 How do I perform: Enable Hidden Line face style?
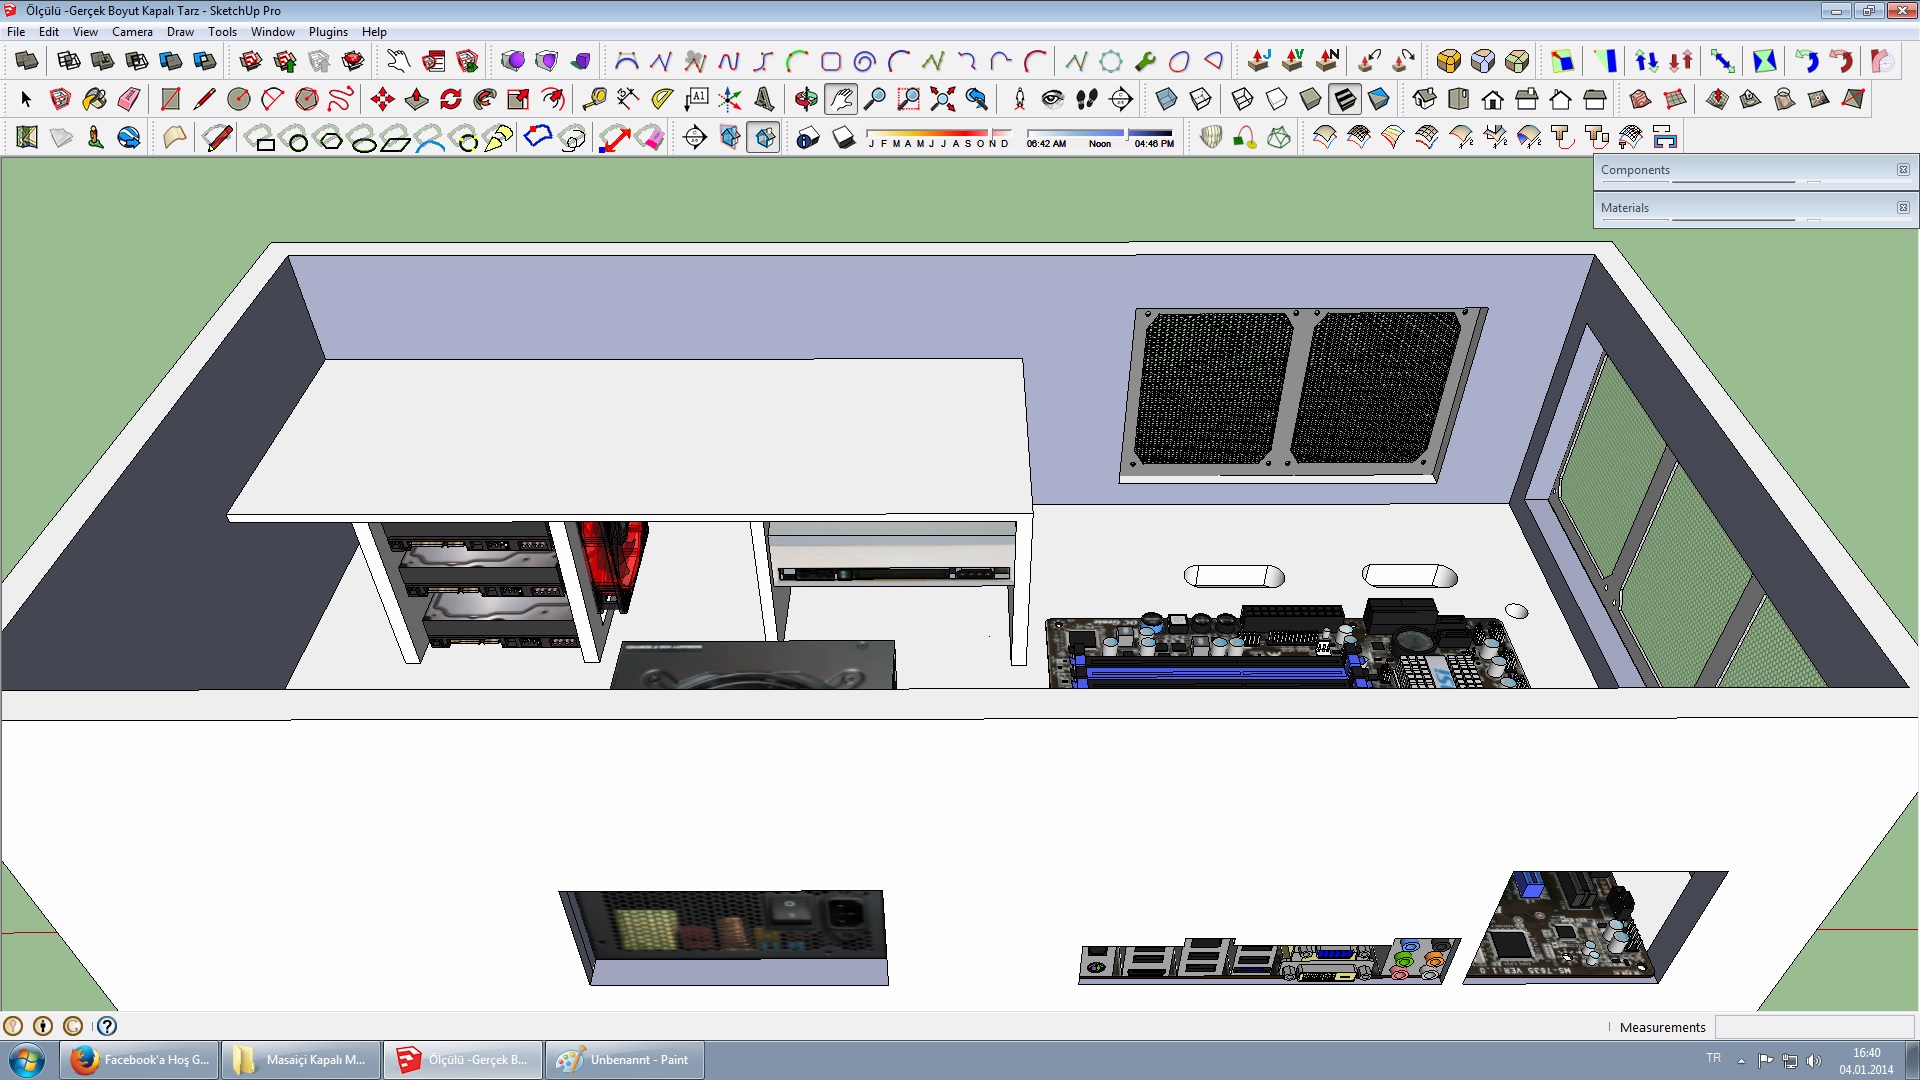coord(1277,99)
